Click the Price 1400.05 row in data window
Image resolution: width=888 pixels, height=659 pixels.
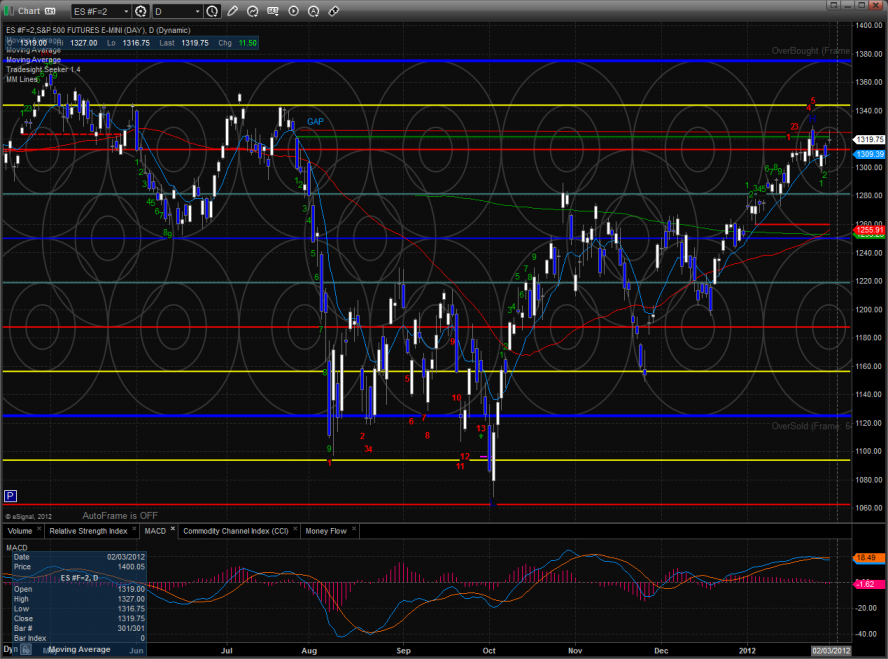pyautogui.click(x=79, y=567)
